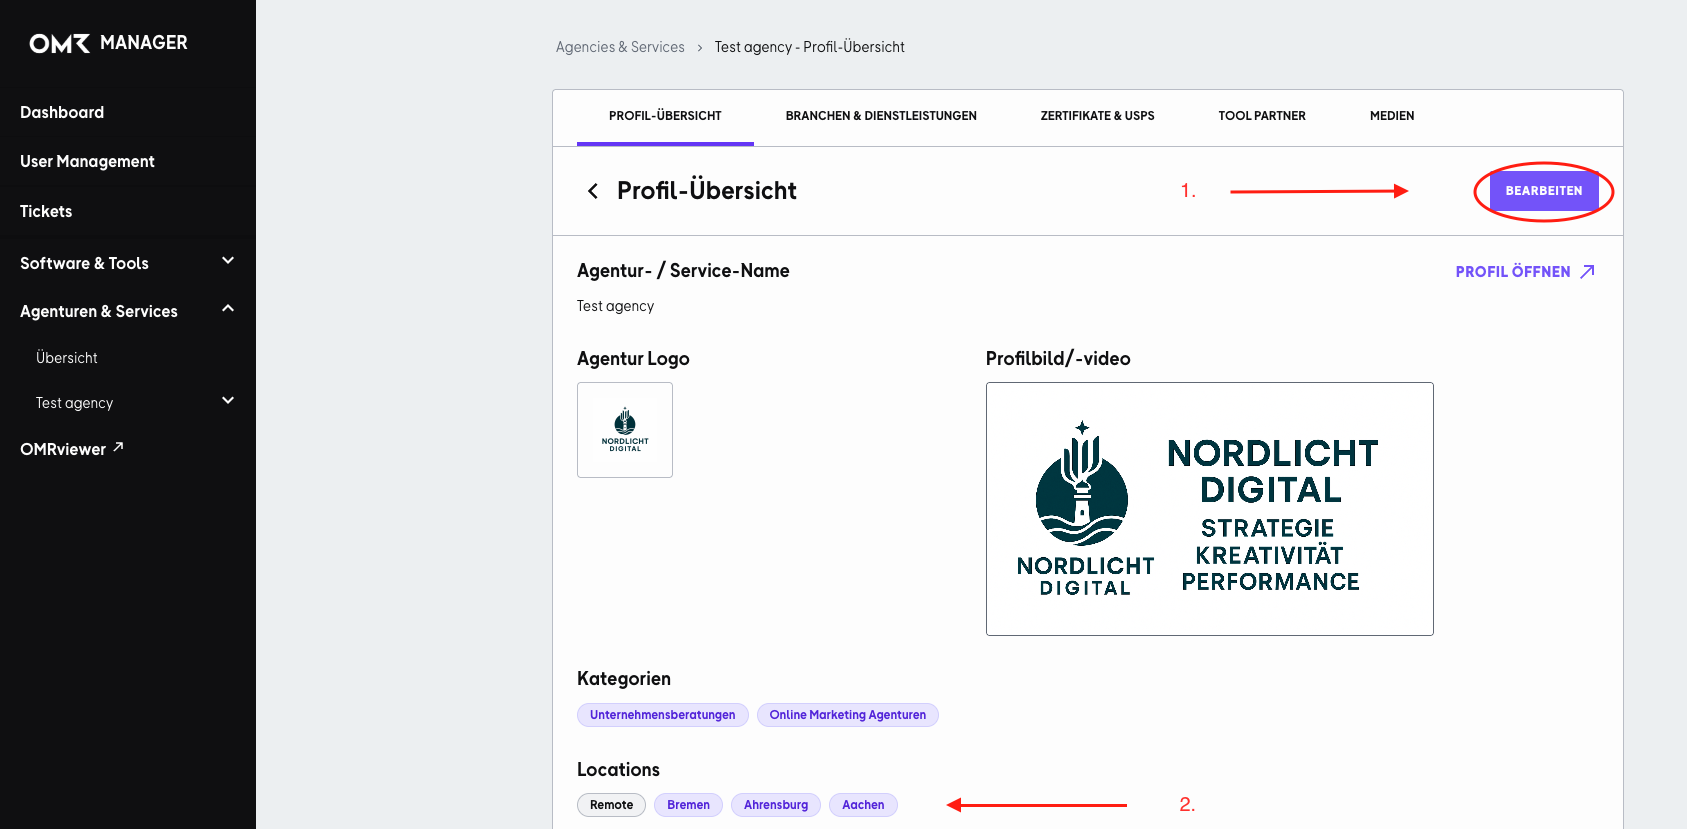The height and width of the screenshot is (829, 1687).
Task: Click the Profilbild/-video heading
Action: (x=1058, y=359)
